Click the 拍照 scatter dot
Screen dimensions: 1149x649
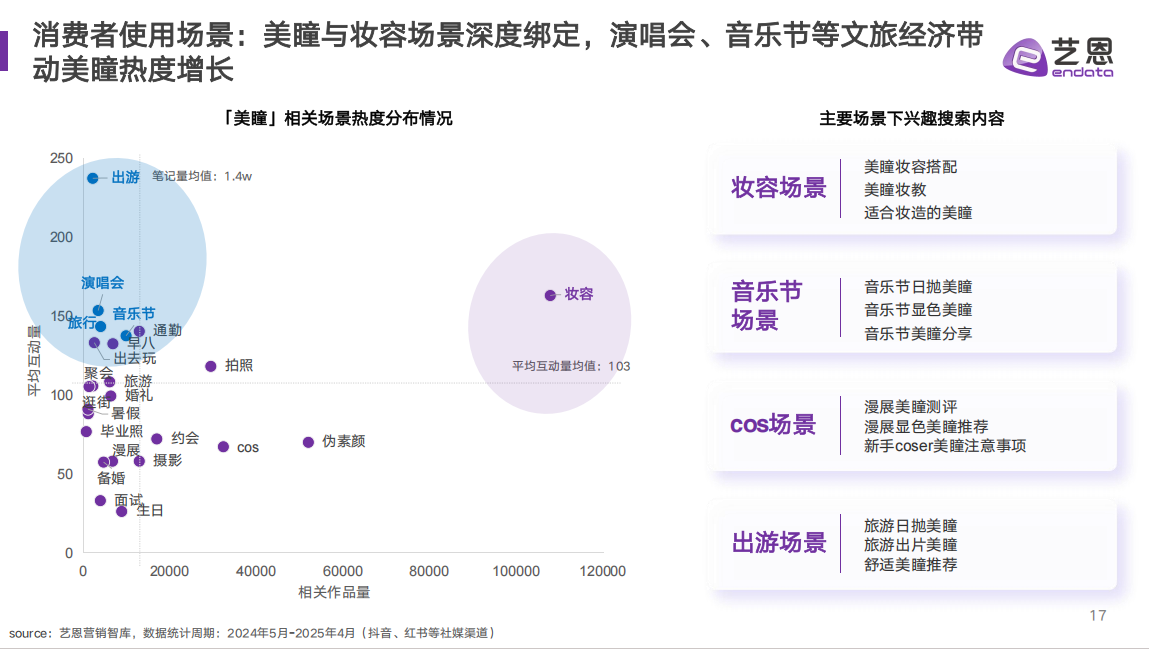211,366
